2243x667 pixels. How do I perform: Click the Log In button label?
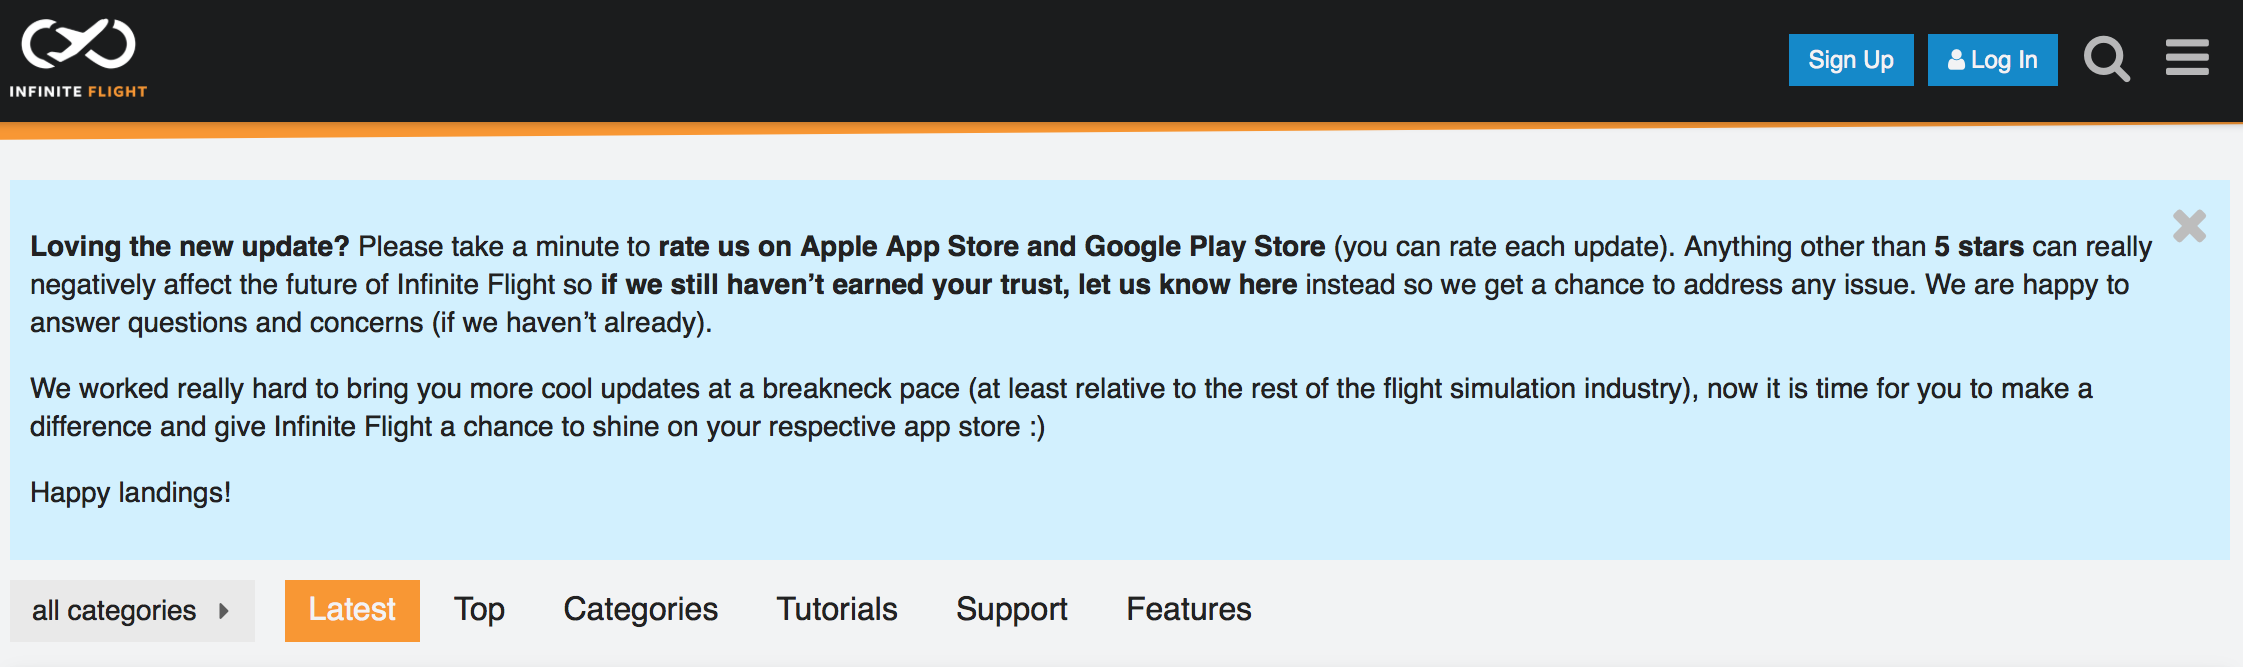[2004, 60]
